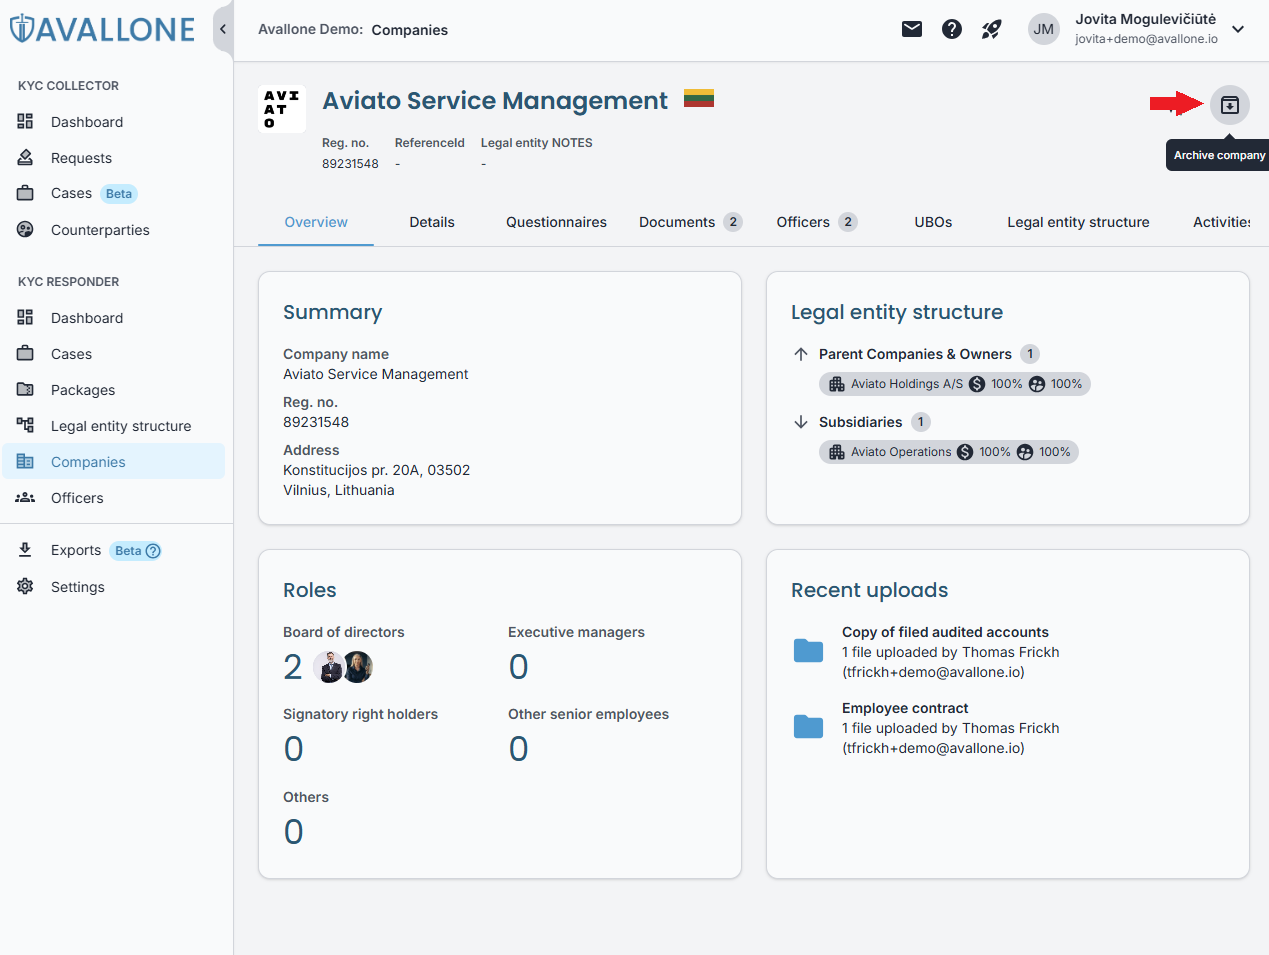
Task: Select Exports in the sidebar
Action: [76, 550]
